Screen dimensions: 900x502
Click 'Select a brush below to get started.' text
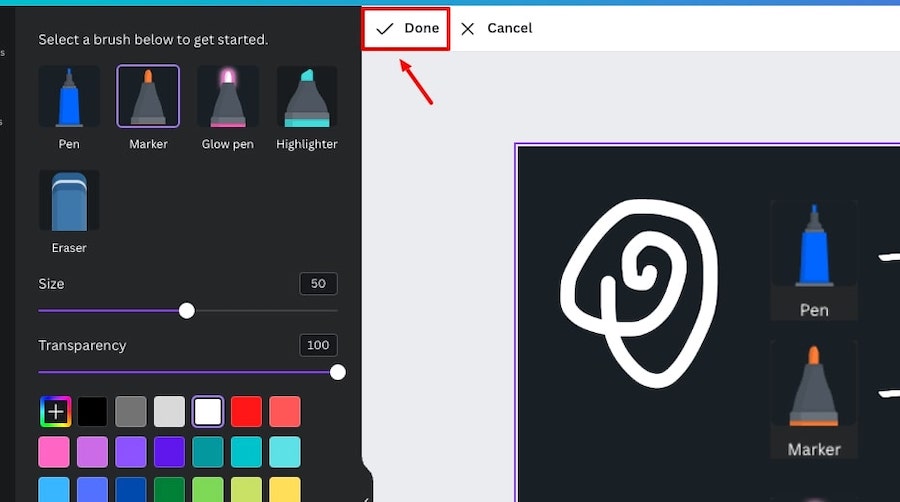pos(153,40)
